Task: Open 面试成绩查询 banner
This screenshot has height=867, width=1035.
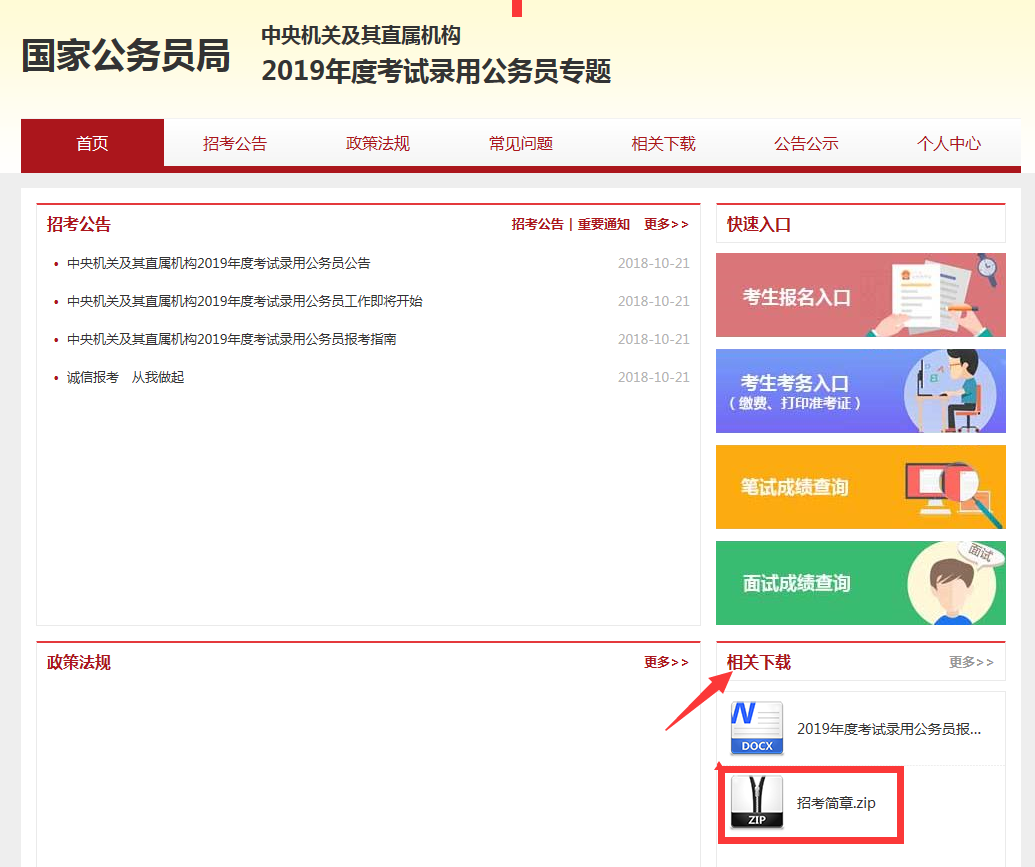Action: point(860,583)
